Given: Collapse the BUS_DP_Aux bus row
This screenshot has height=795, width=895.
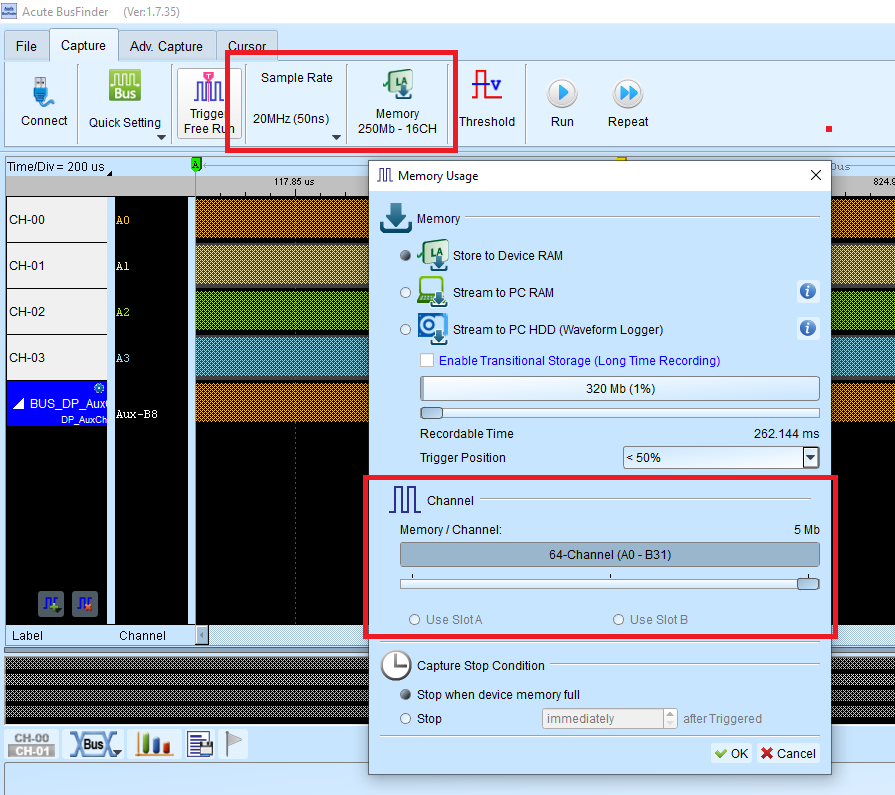Looking at the screenshot, I should tap(19, 403).
